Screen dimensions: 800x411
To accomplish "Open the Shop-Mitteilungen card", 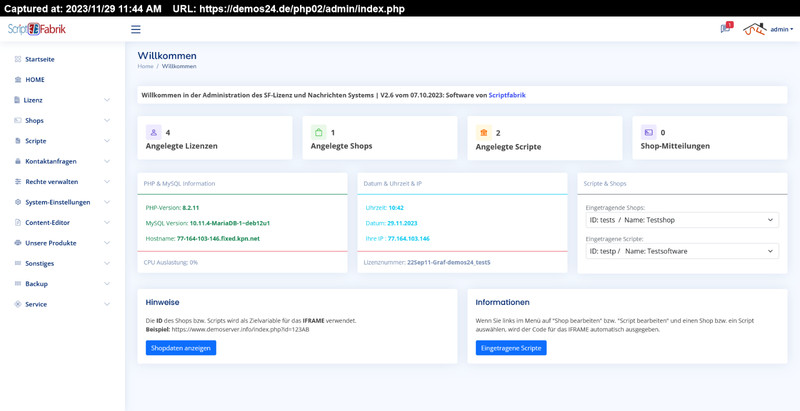I will pyautogui.click(x=710, y=138).
